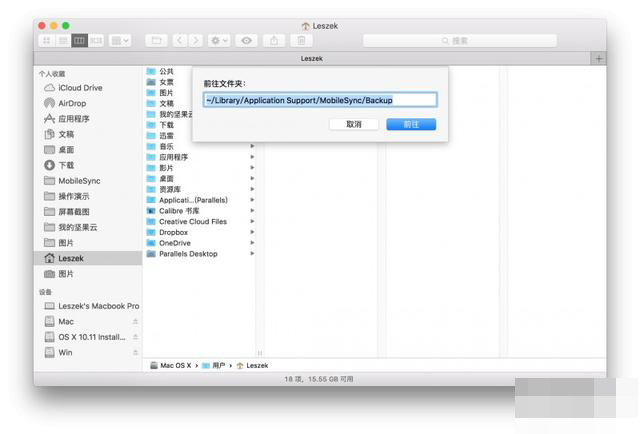Open the gear action dropdown menu
This screenshot has height=434, width=640.
(217, 40)
